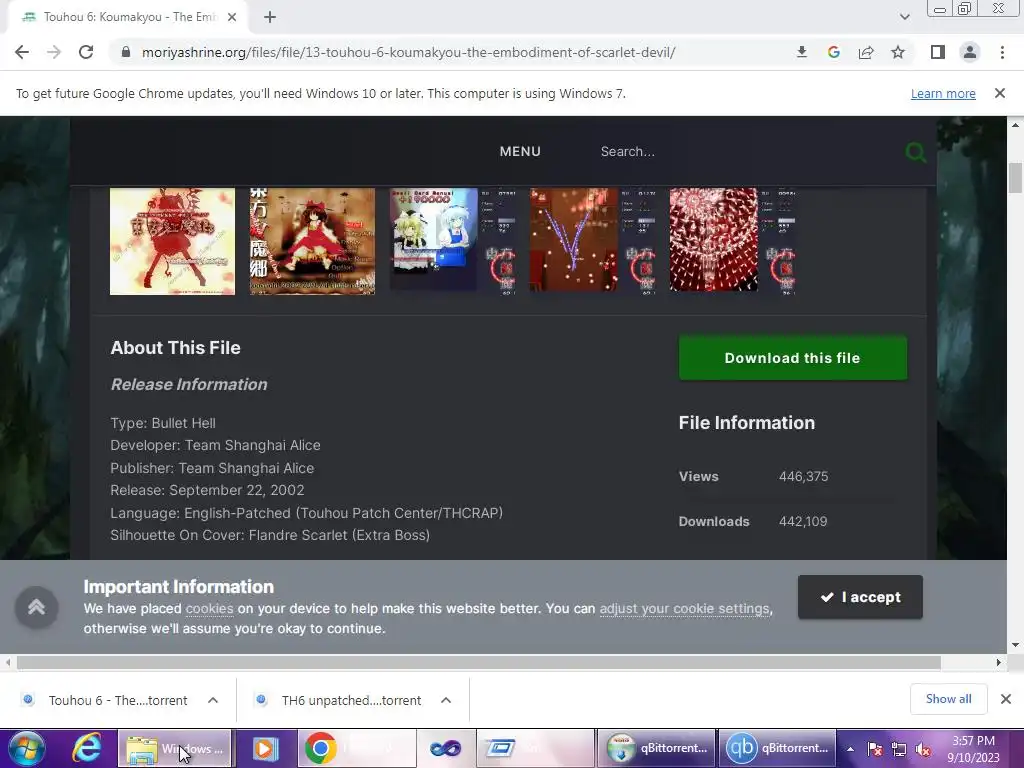Click the Google icon in address bar
This screenshot has height=768, width=1024.
pyautogui.click(x=833, y=52)
